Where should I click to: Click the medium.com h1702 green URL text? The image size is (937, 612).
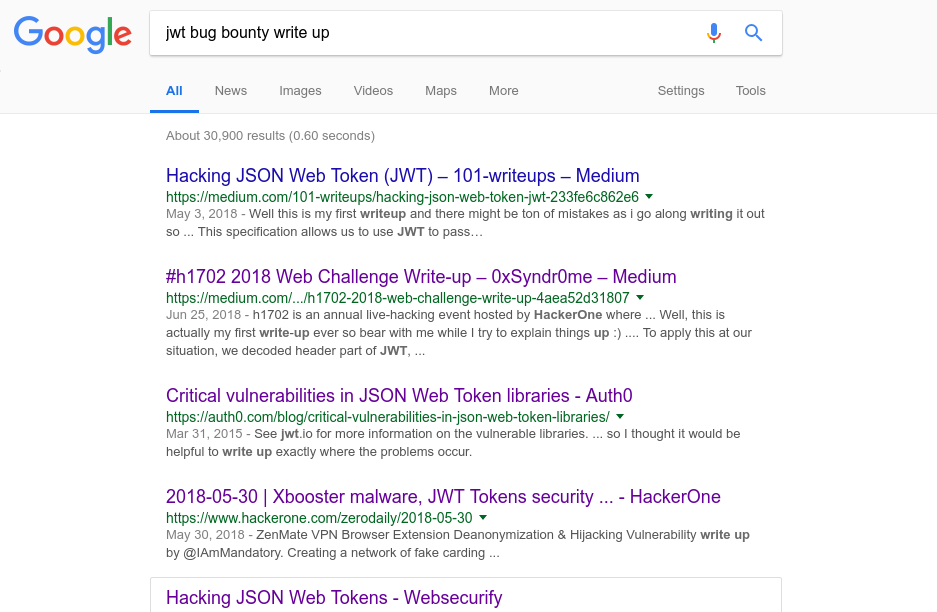pos(397,298)
